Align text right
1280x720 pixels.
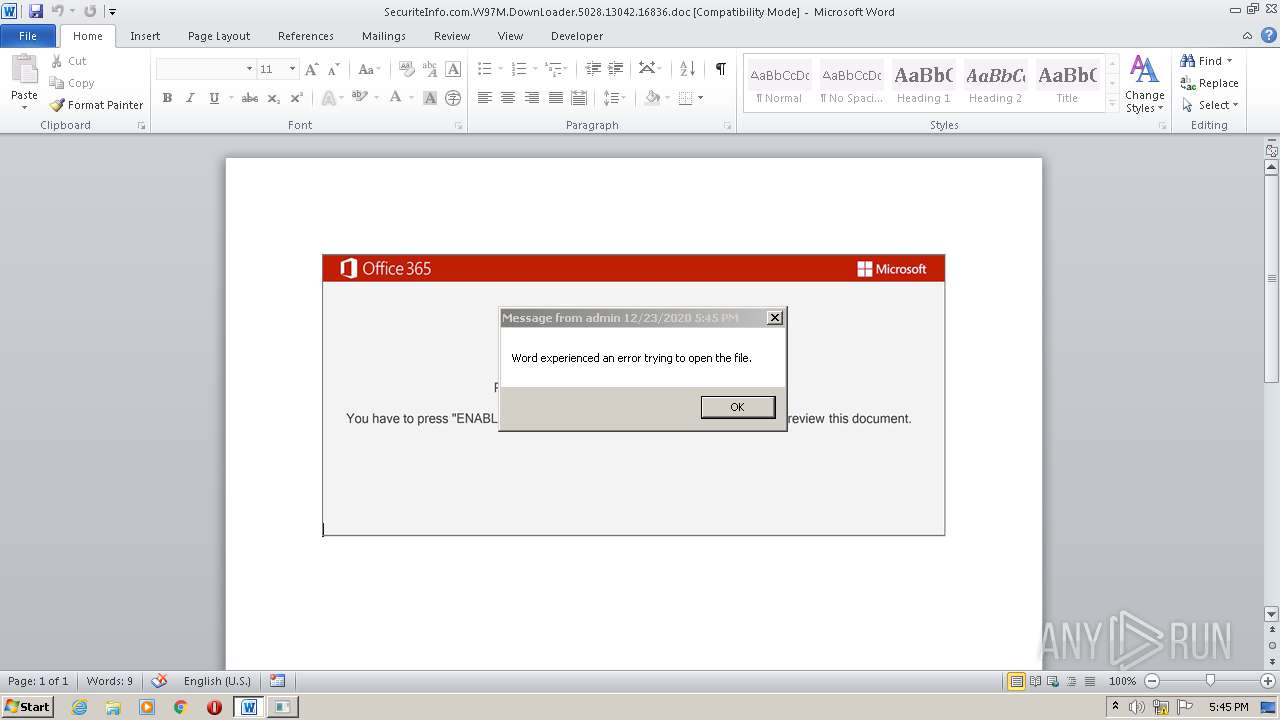pos(532,98)
